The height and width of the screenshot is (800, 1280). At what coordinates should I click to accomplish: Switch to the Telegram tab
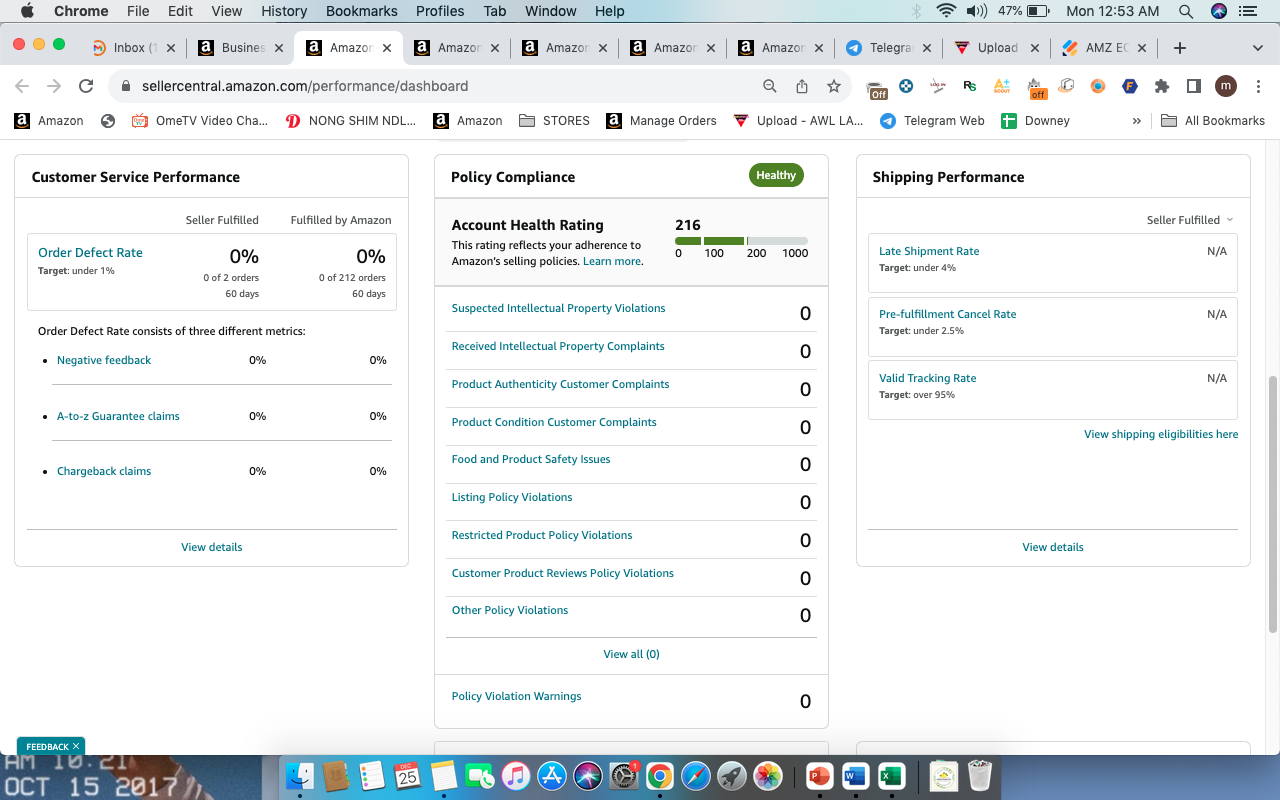tap(889, 48)
